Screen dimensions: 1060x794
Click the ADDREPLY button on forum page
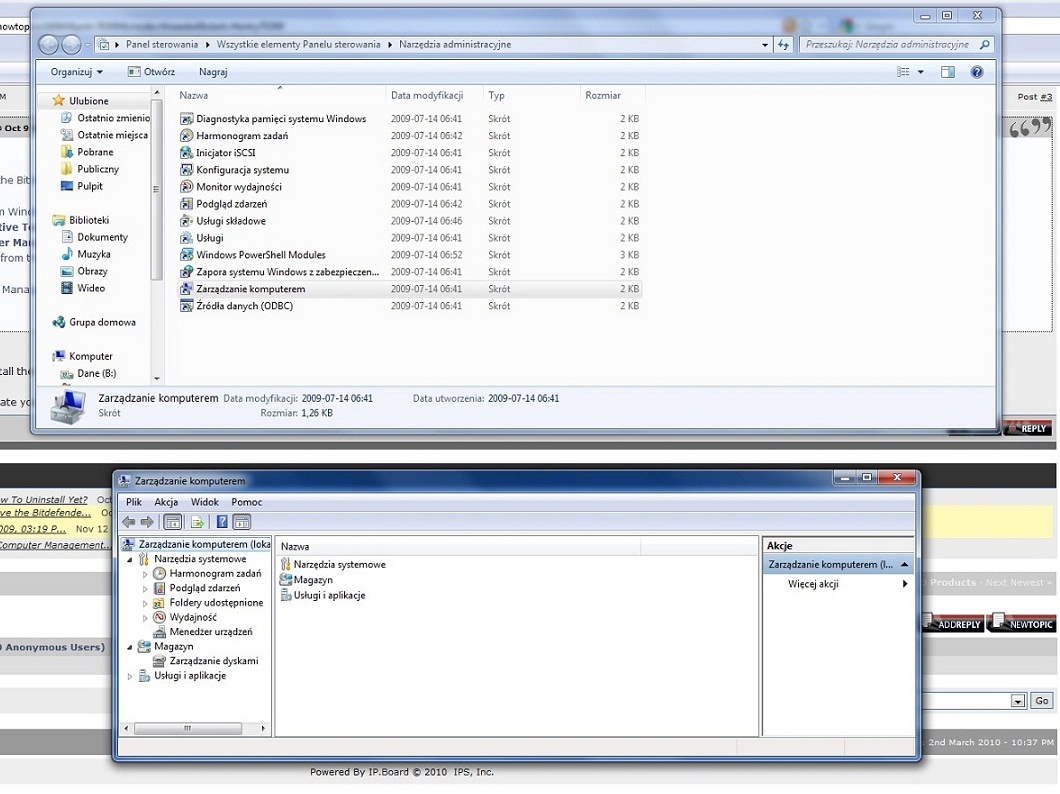click(x=953, y=623)
